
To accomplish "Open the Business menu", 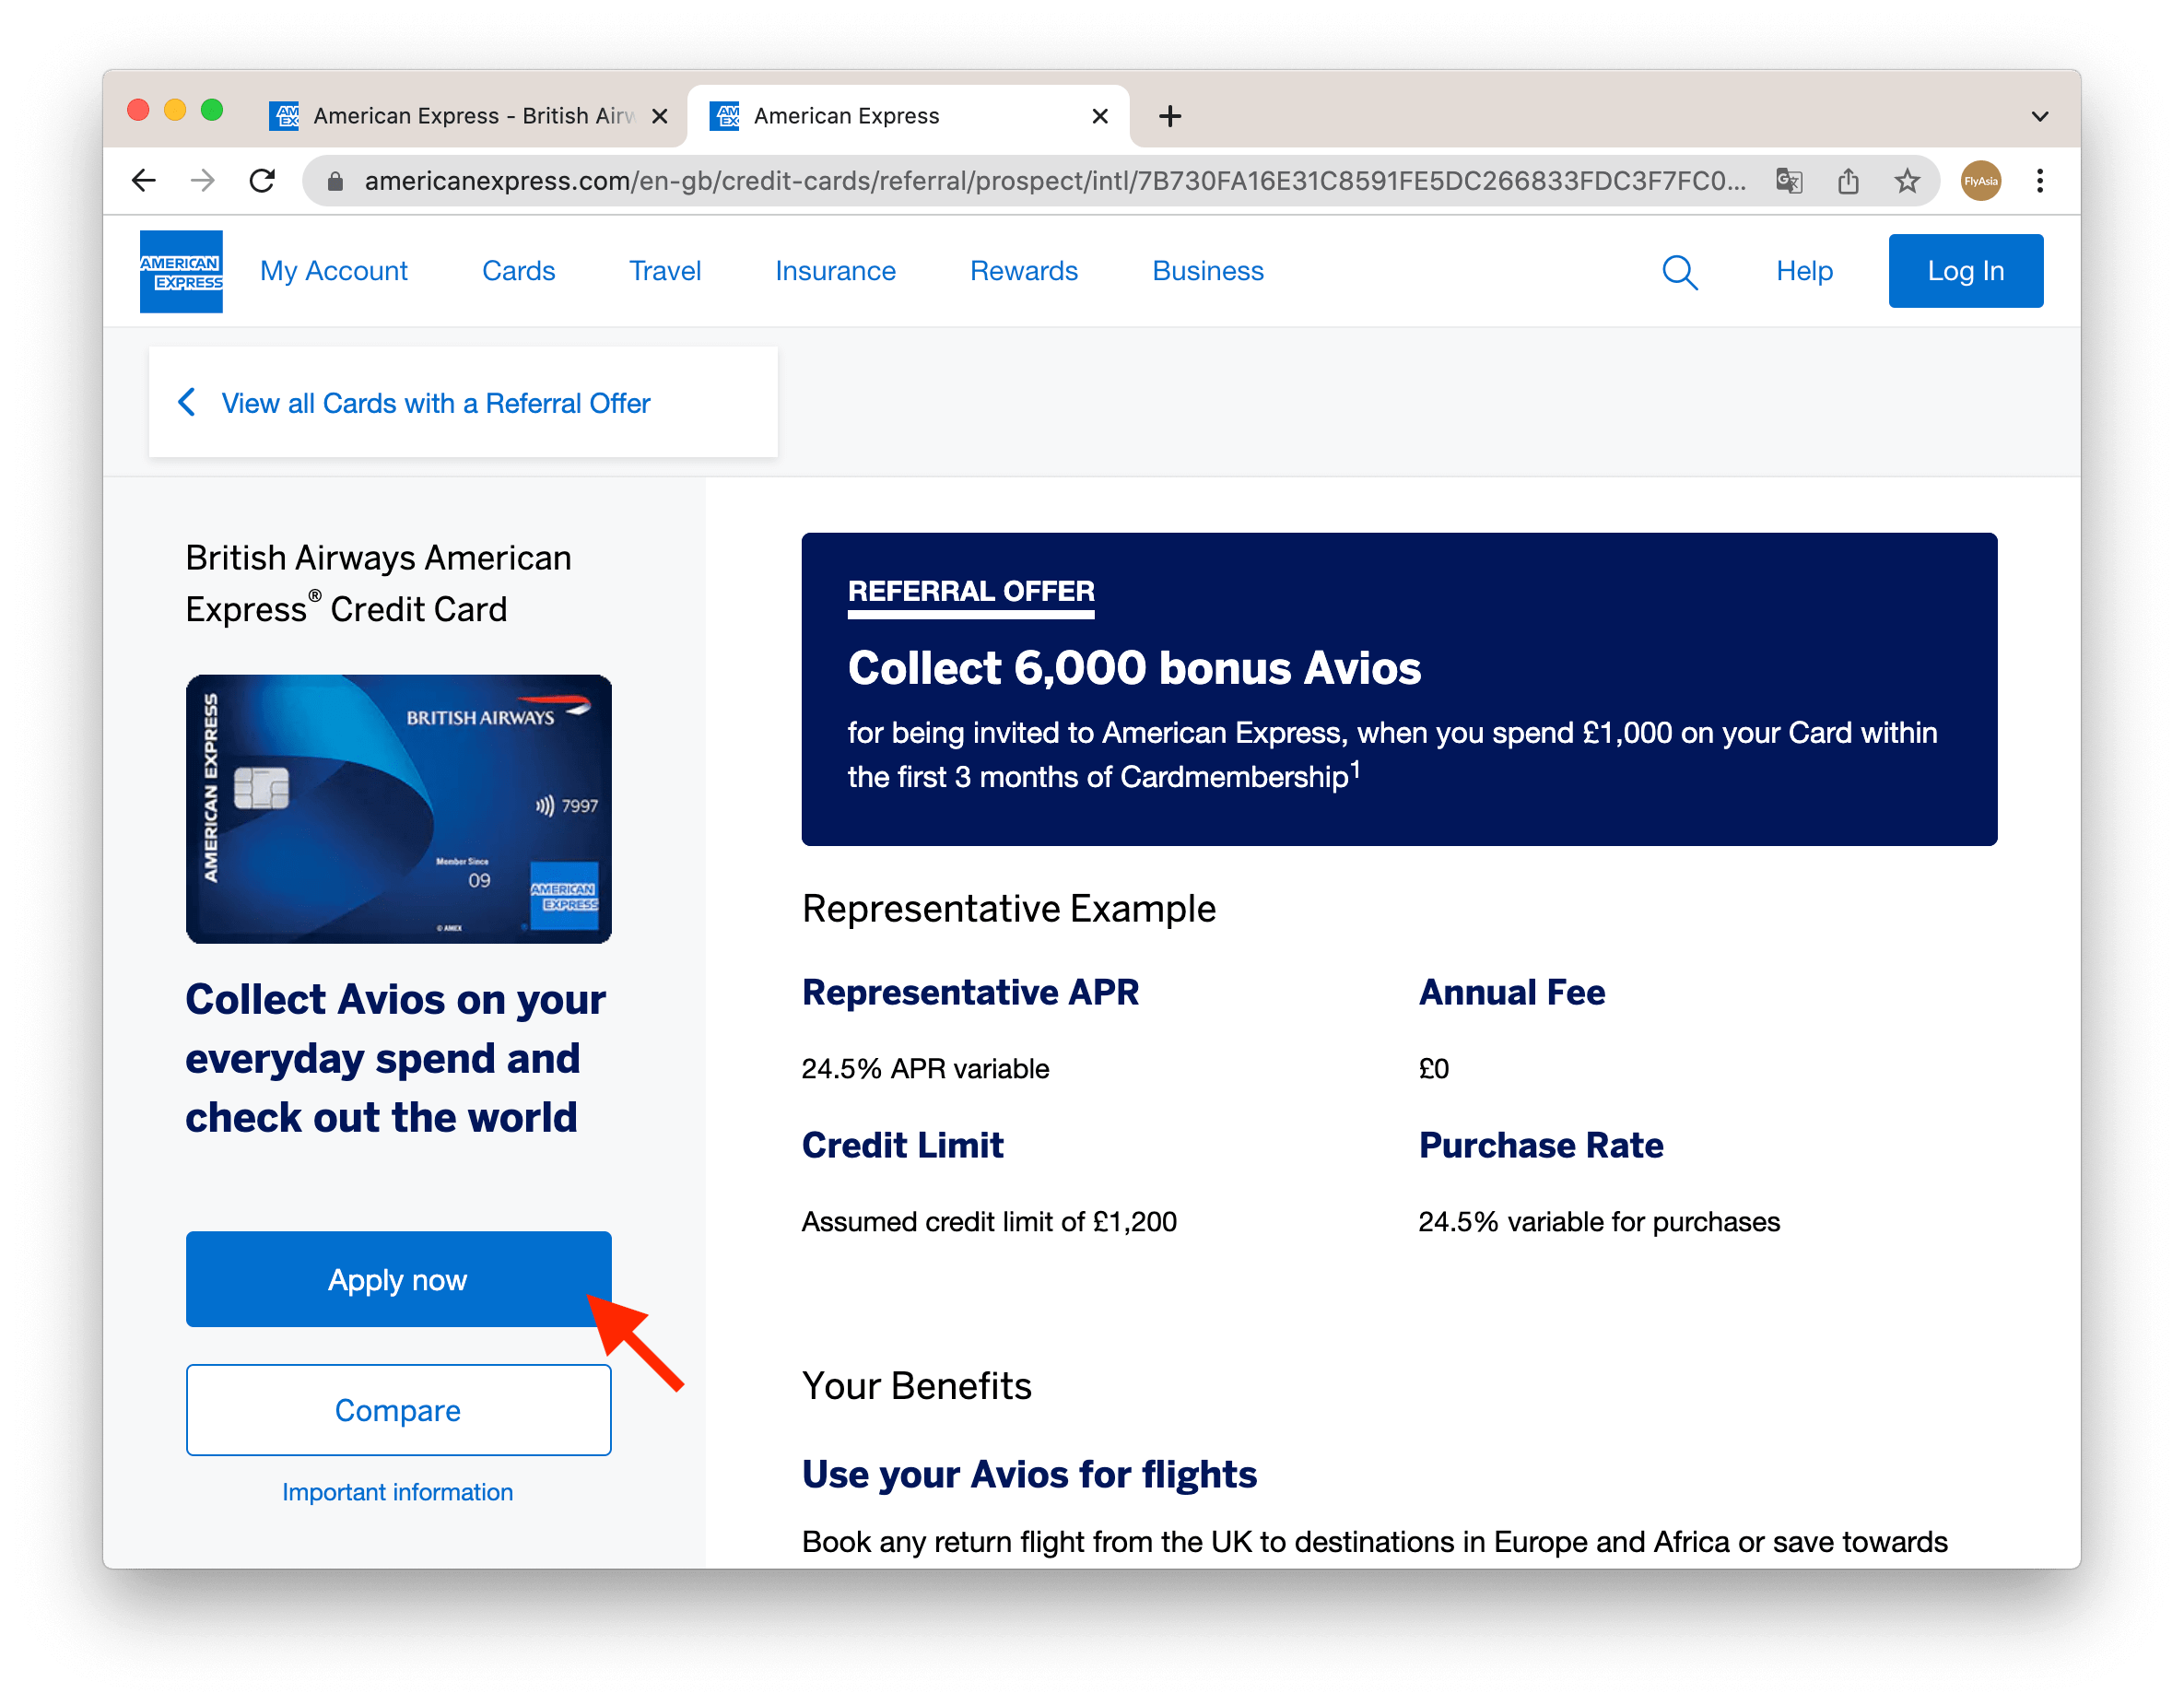I will pyautogui.click(x=1208, y=271).
